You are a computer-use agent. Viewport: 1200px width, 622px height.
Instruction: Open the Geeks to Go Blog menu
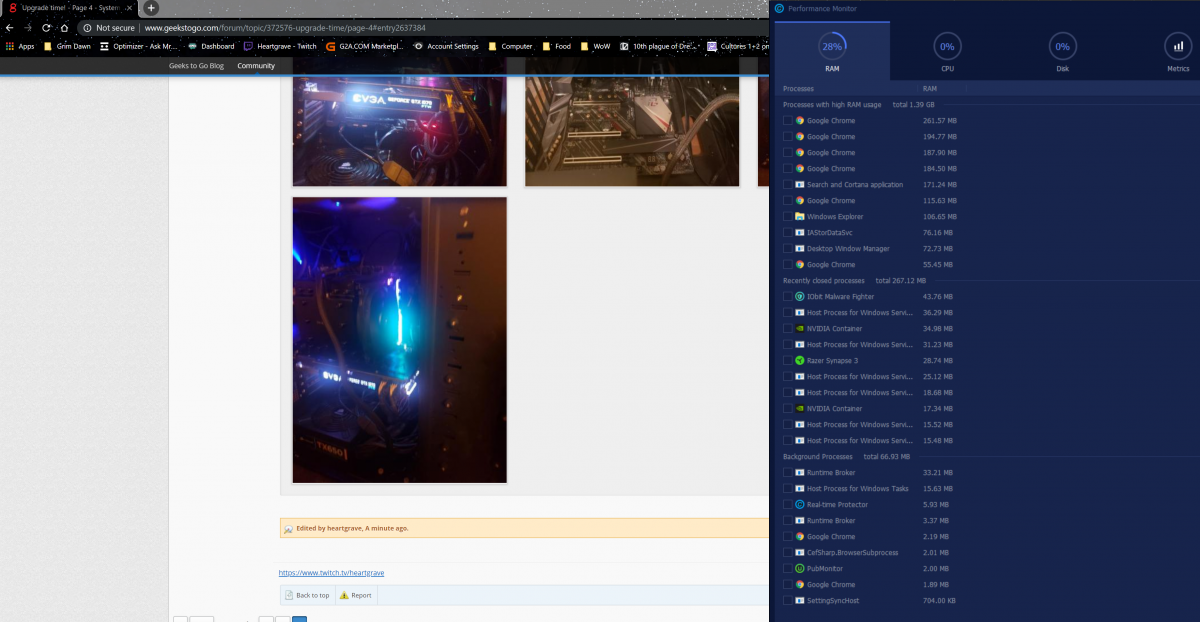click(x=196, y=66)
